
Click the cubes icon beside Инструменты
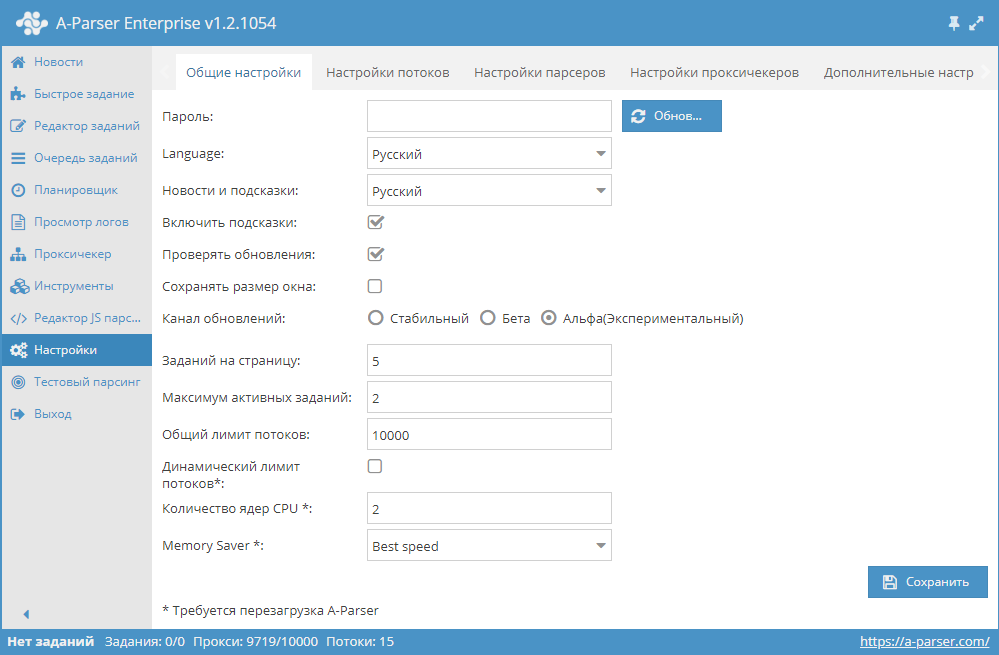click(19, 286)
